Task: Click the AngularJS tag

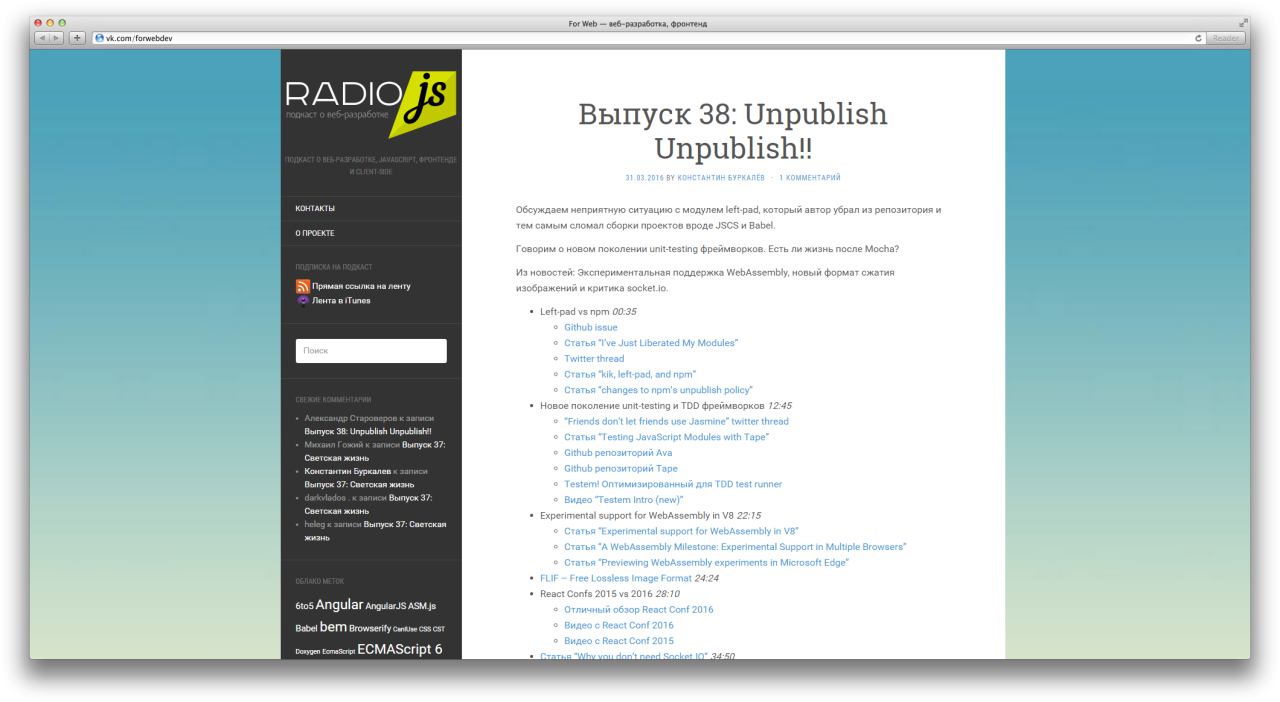Action: coord(386,606)
